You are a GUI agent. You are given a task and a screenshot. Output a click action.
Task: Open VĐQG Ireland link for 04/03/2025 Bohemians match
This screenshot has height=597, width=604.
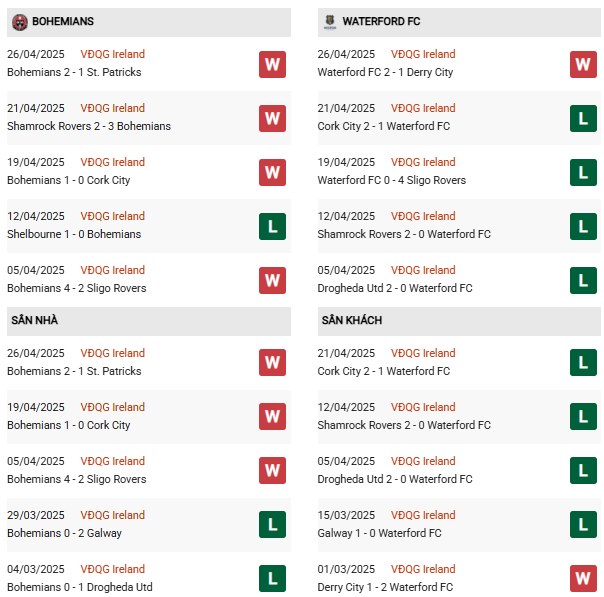(x=112, y=569)
